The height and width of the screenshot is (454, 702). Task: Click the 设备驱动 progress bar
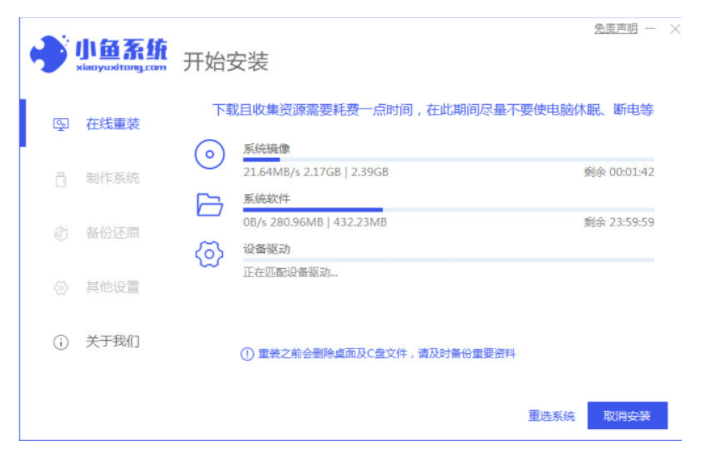448,259
